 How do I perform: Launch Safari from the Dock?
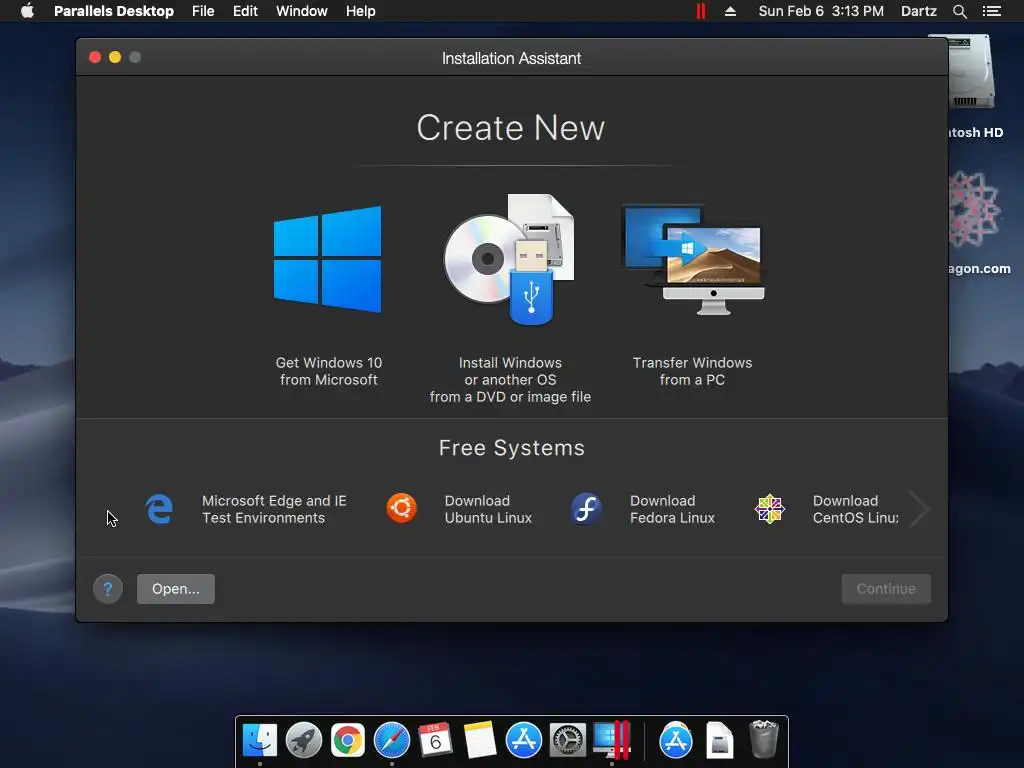(x=392, y=741)
